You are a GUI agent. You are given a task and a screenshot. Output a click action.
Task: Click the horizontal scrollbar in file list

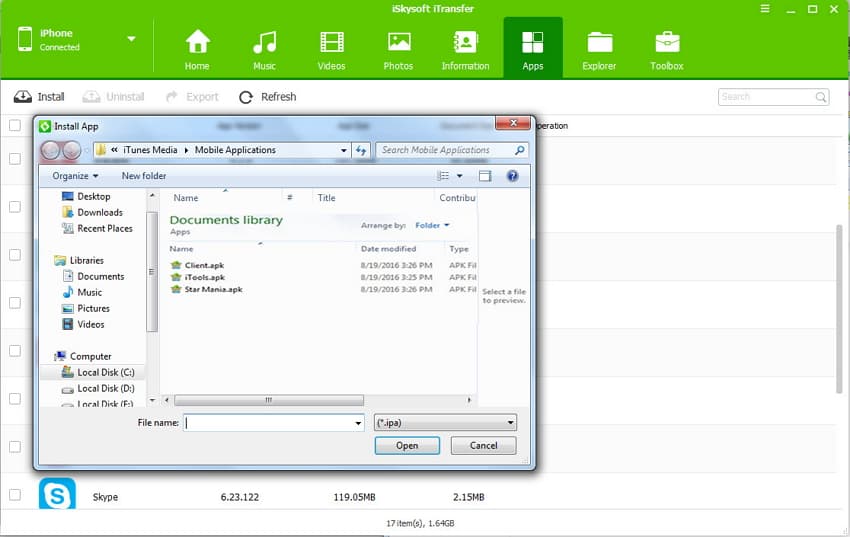269,400
